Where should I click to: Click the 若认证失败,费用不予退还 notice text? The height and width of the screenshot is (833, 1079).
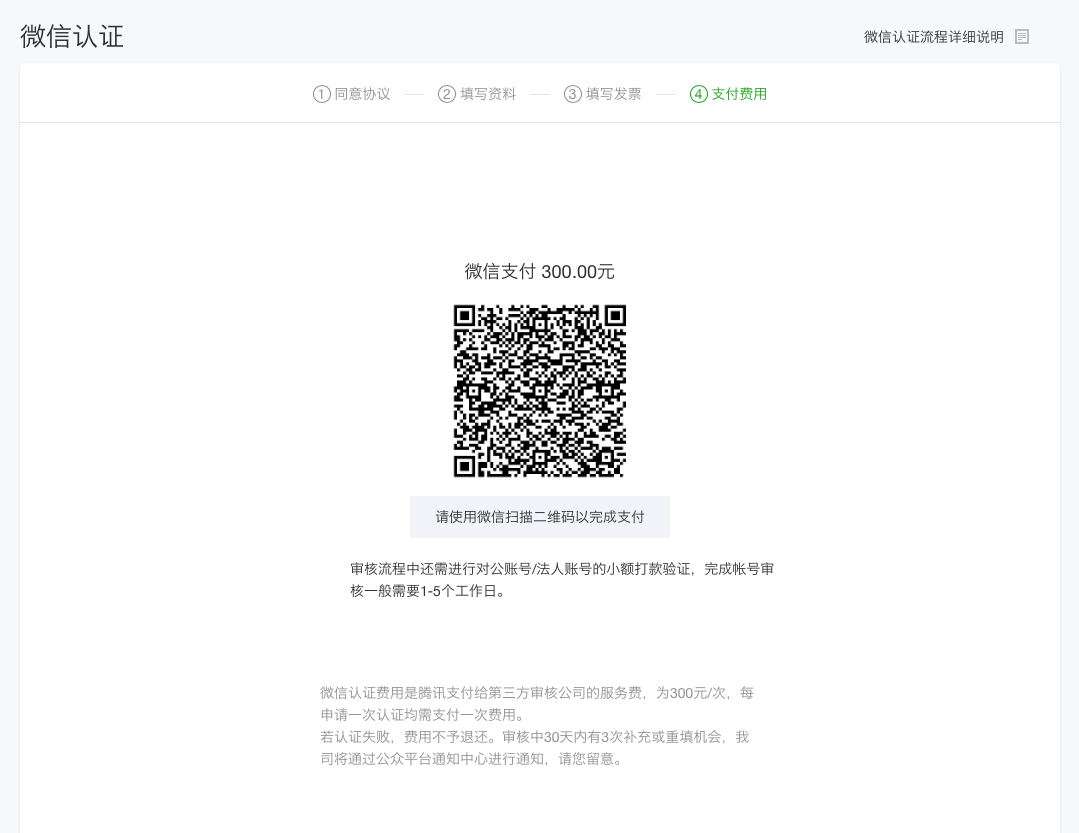[x=535, y=748]
